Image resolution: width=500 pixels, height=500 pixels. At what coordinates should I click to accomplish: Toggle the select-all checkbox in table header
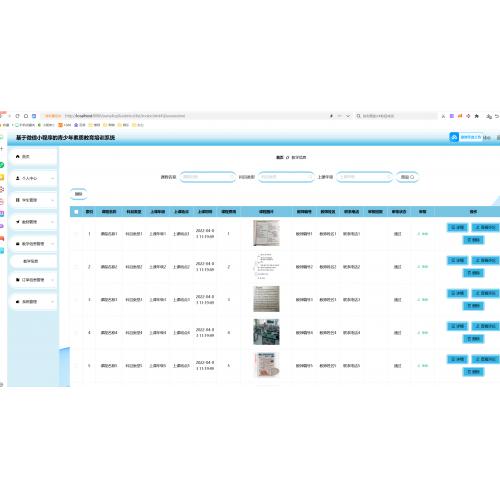coord(76,212)
